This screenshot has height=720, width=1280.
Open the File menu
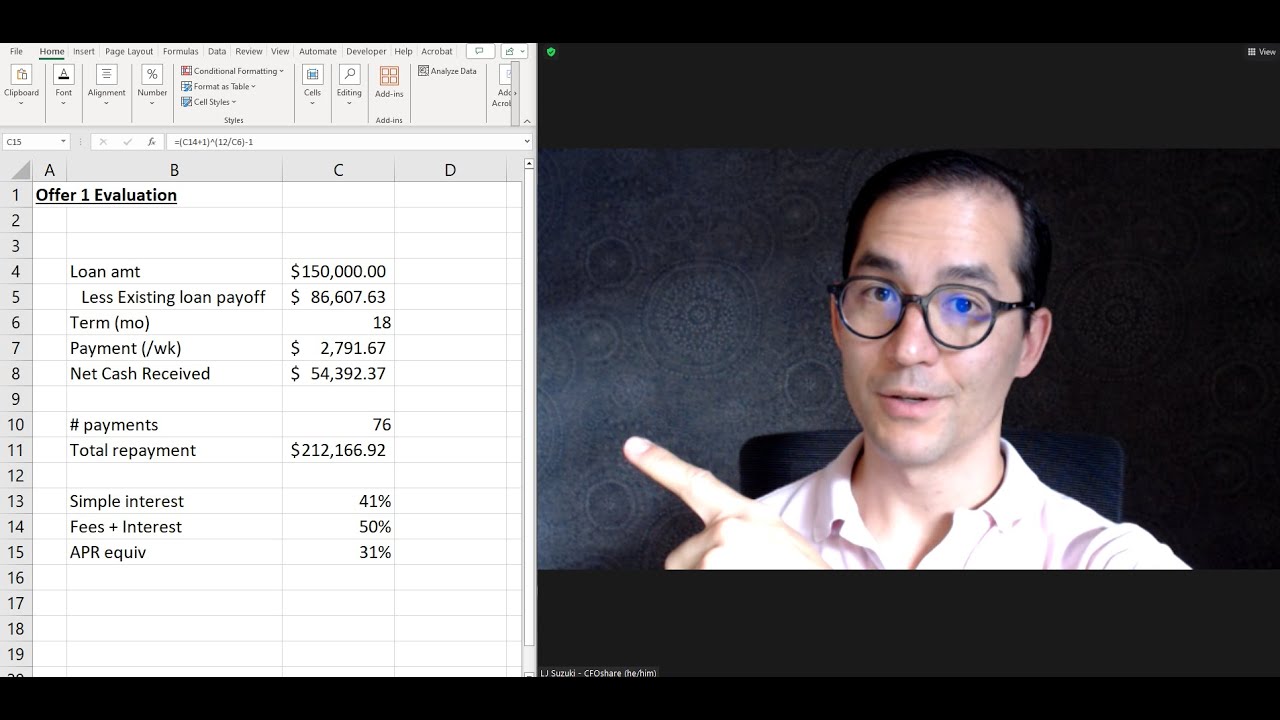point(16,51)
